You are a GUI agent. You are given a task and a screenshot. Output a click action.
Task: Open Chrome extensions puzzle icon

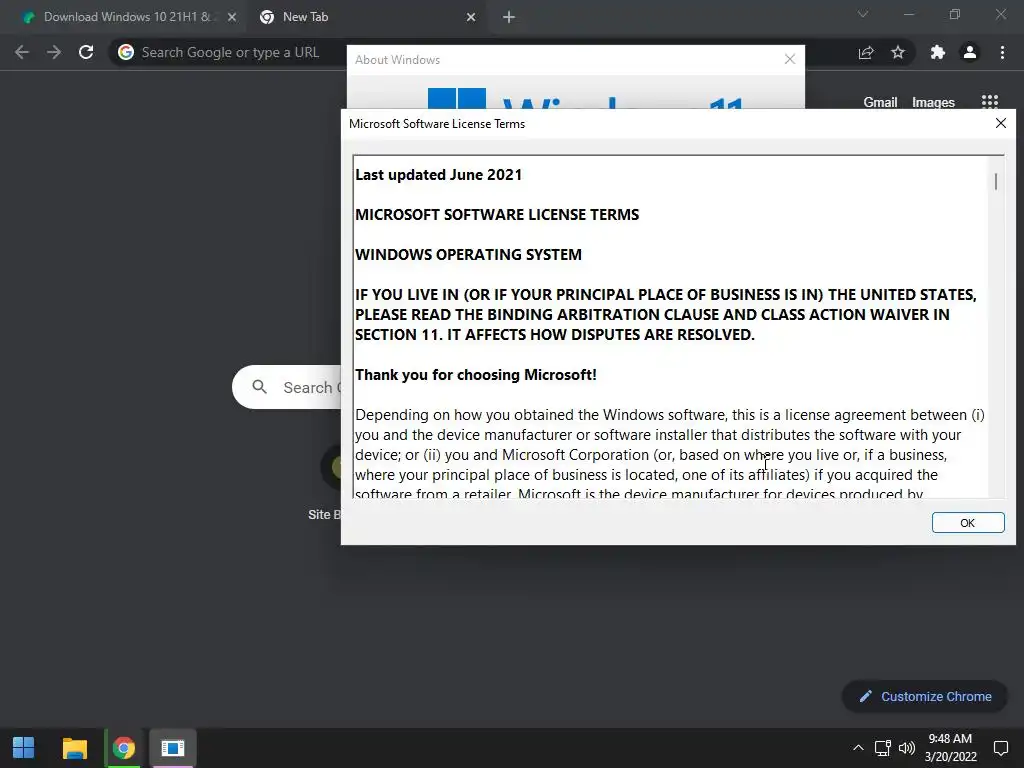click(938, 52)
